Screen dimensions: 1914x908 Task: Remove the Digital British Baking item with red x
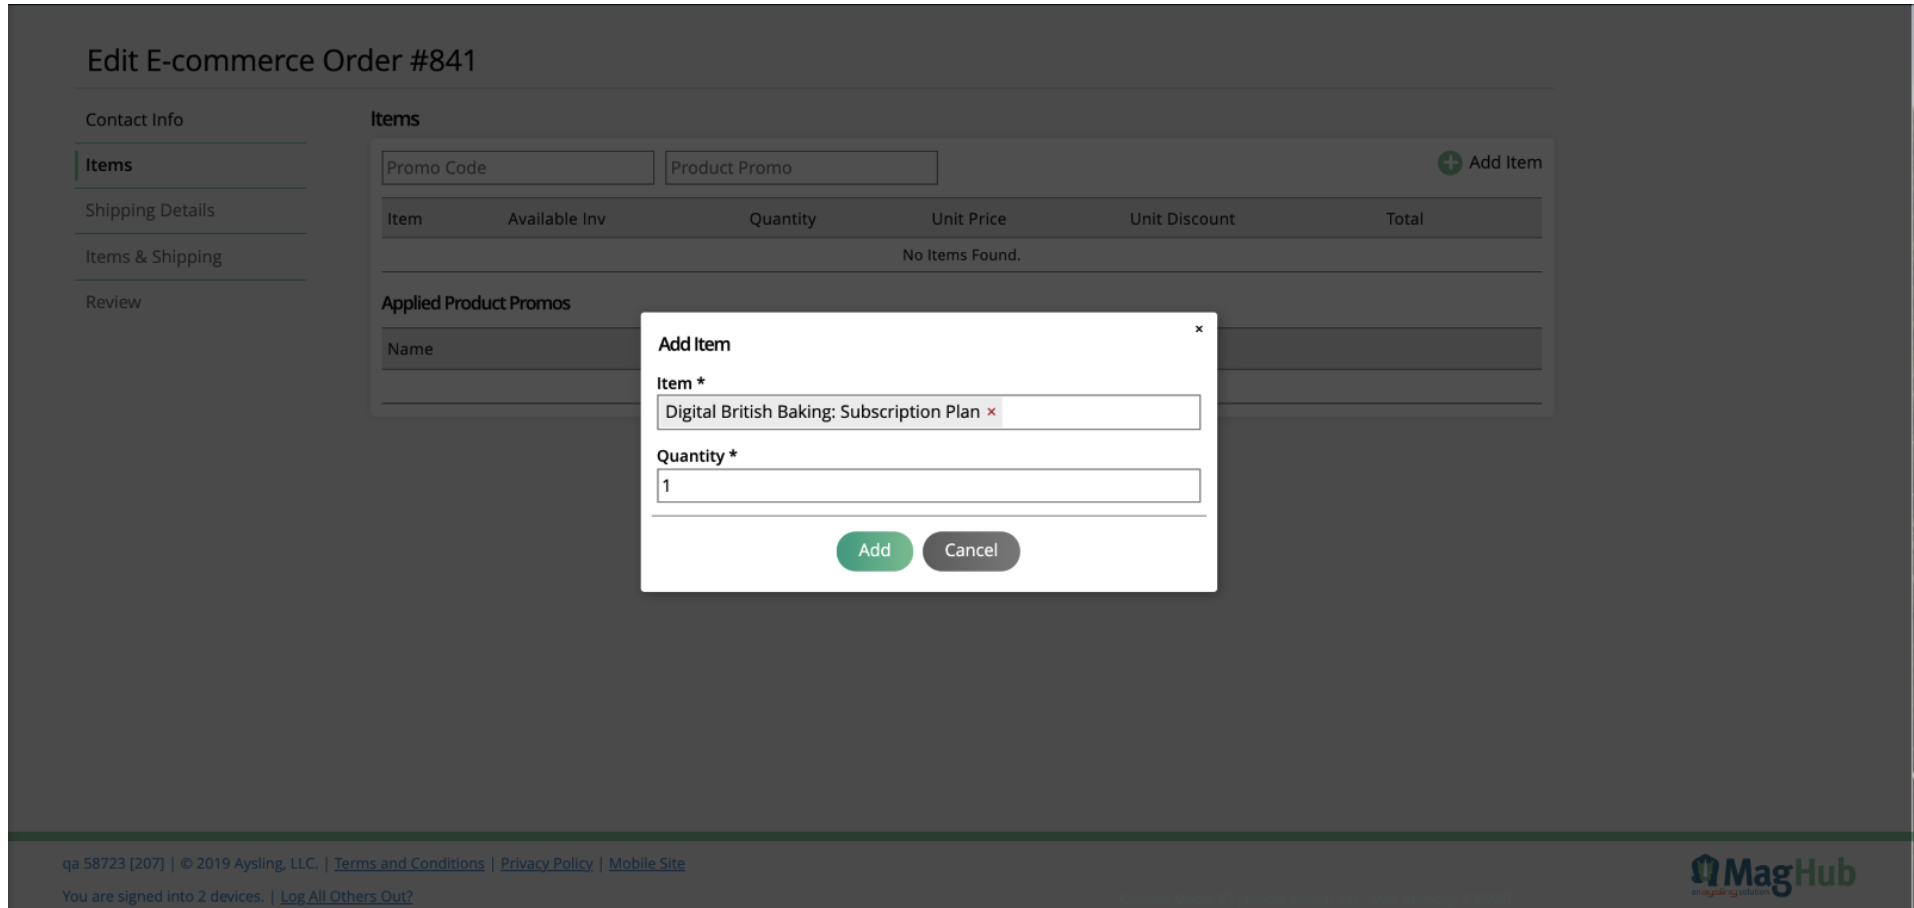point(990,411)
